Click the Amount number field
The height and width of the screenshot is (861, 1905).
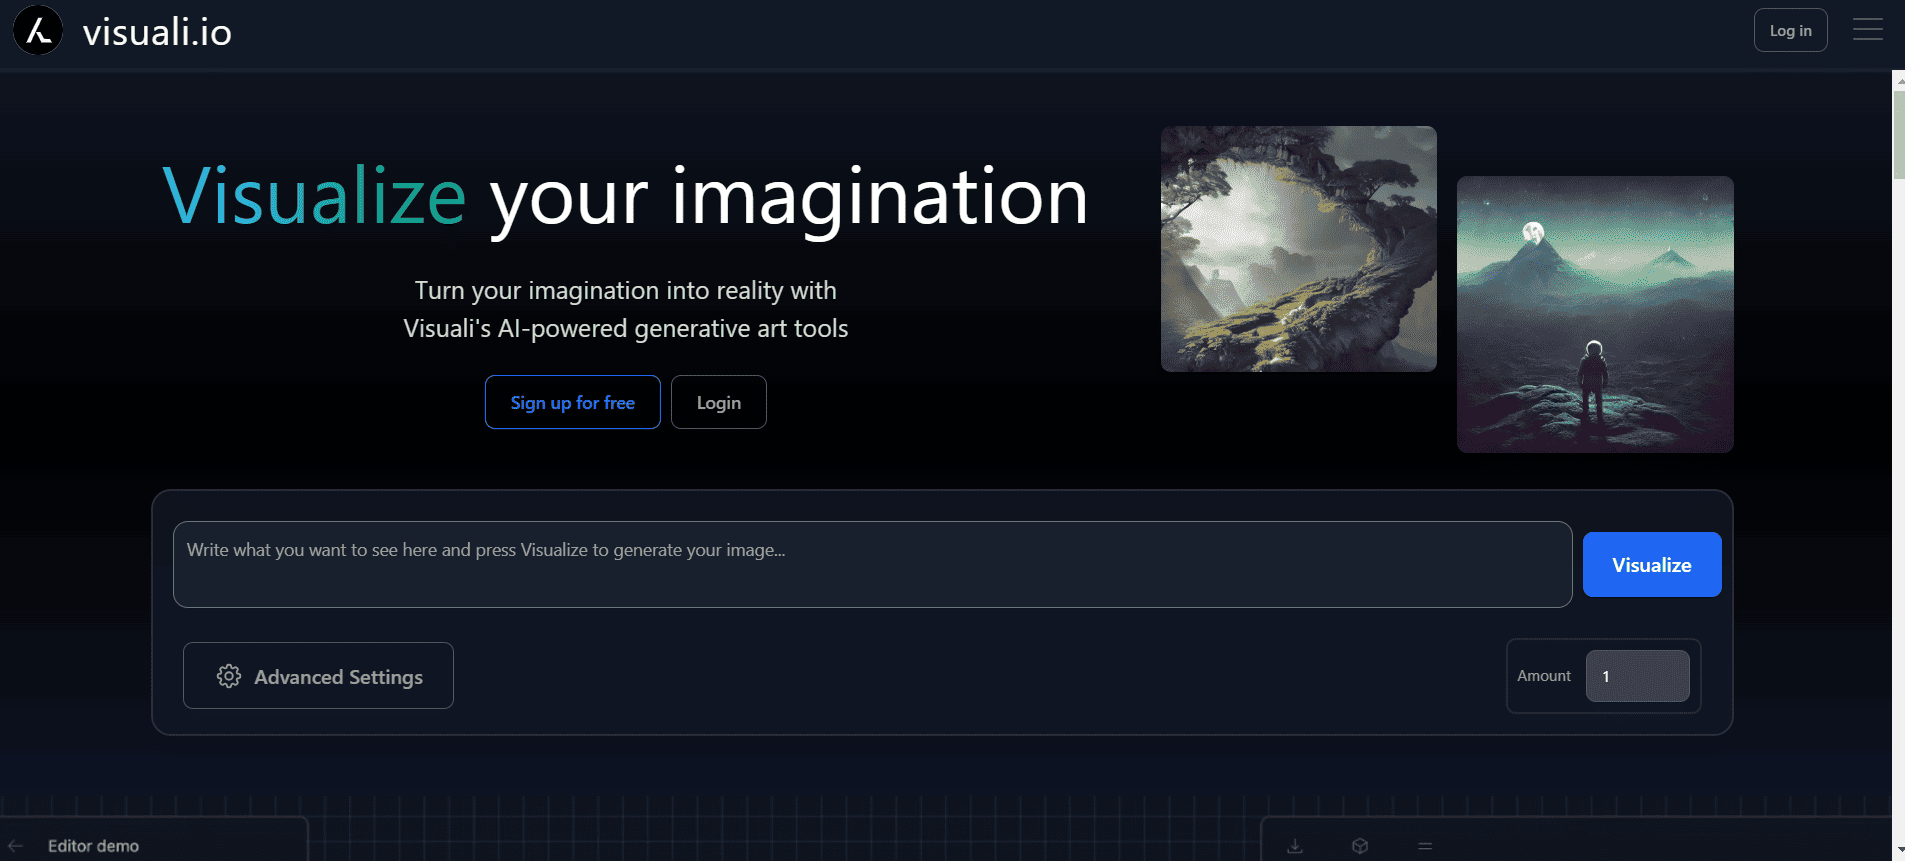coord(1638,676)
